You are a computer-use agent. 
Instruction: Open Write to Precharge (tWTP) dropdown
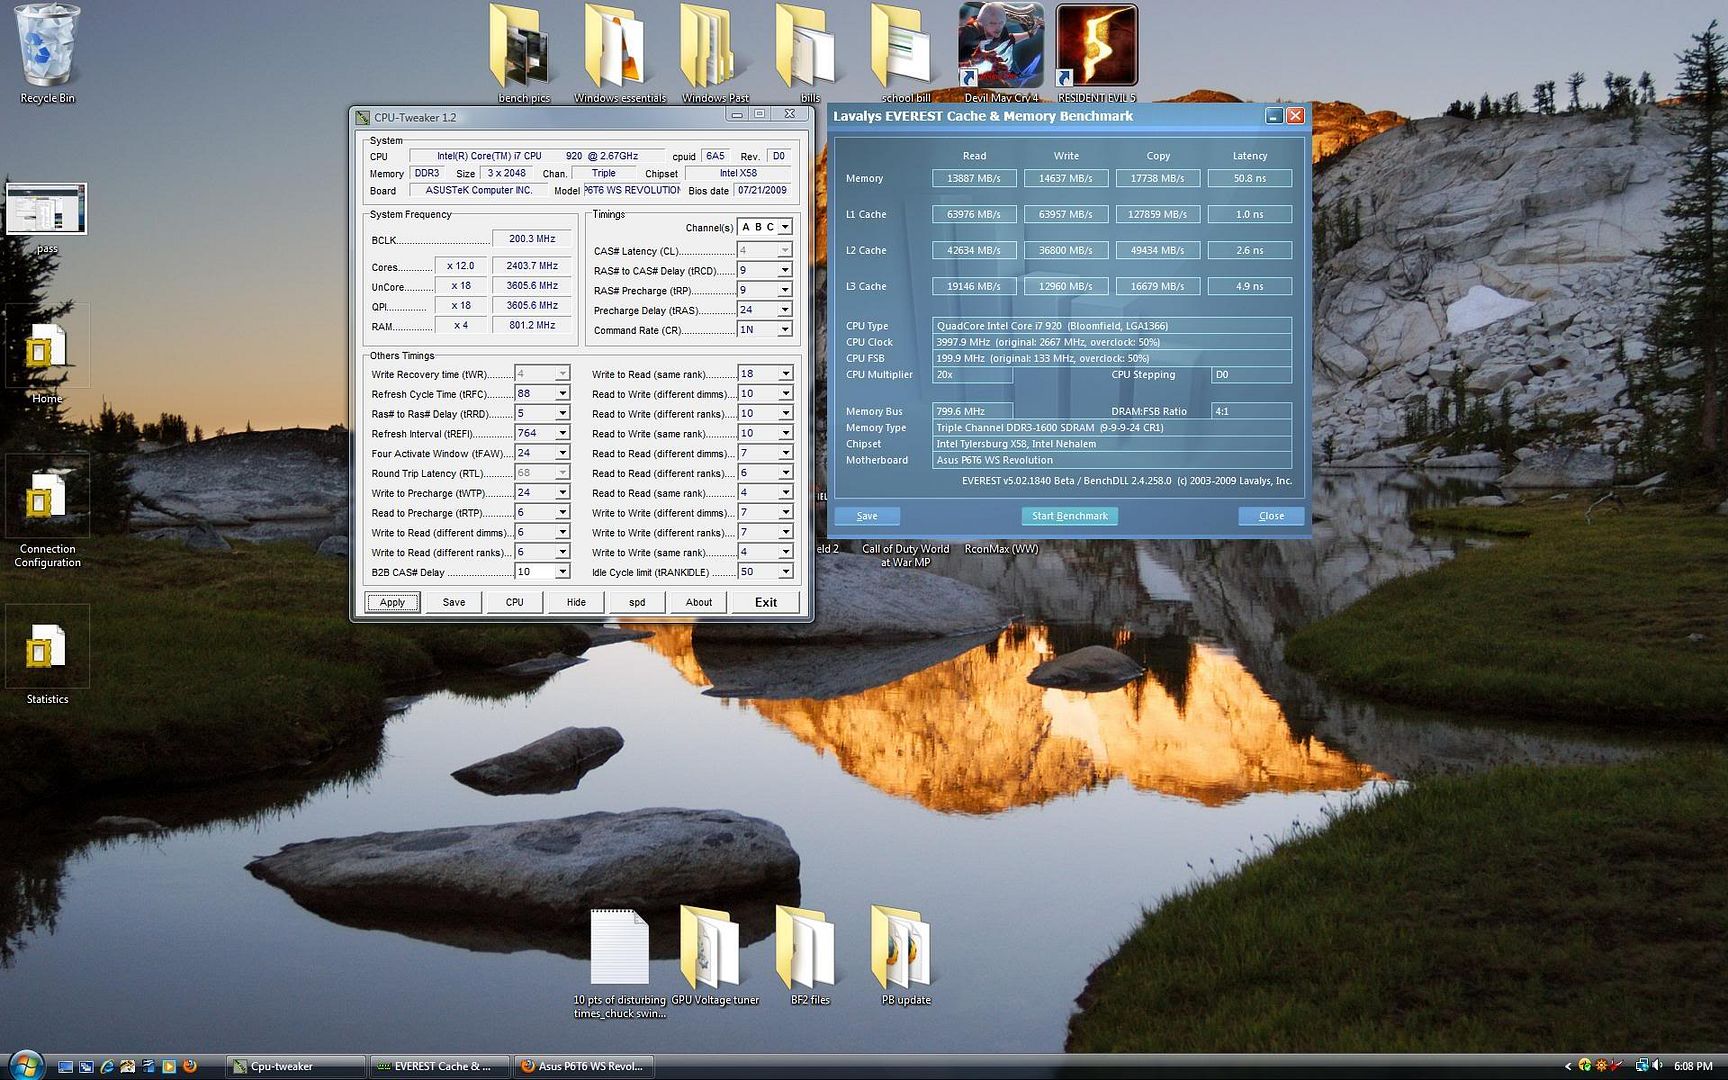tap(562, 493)
